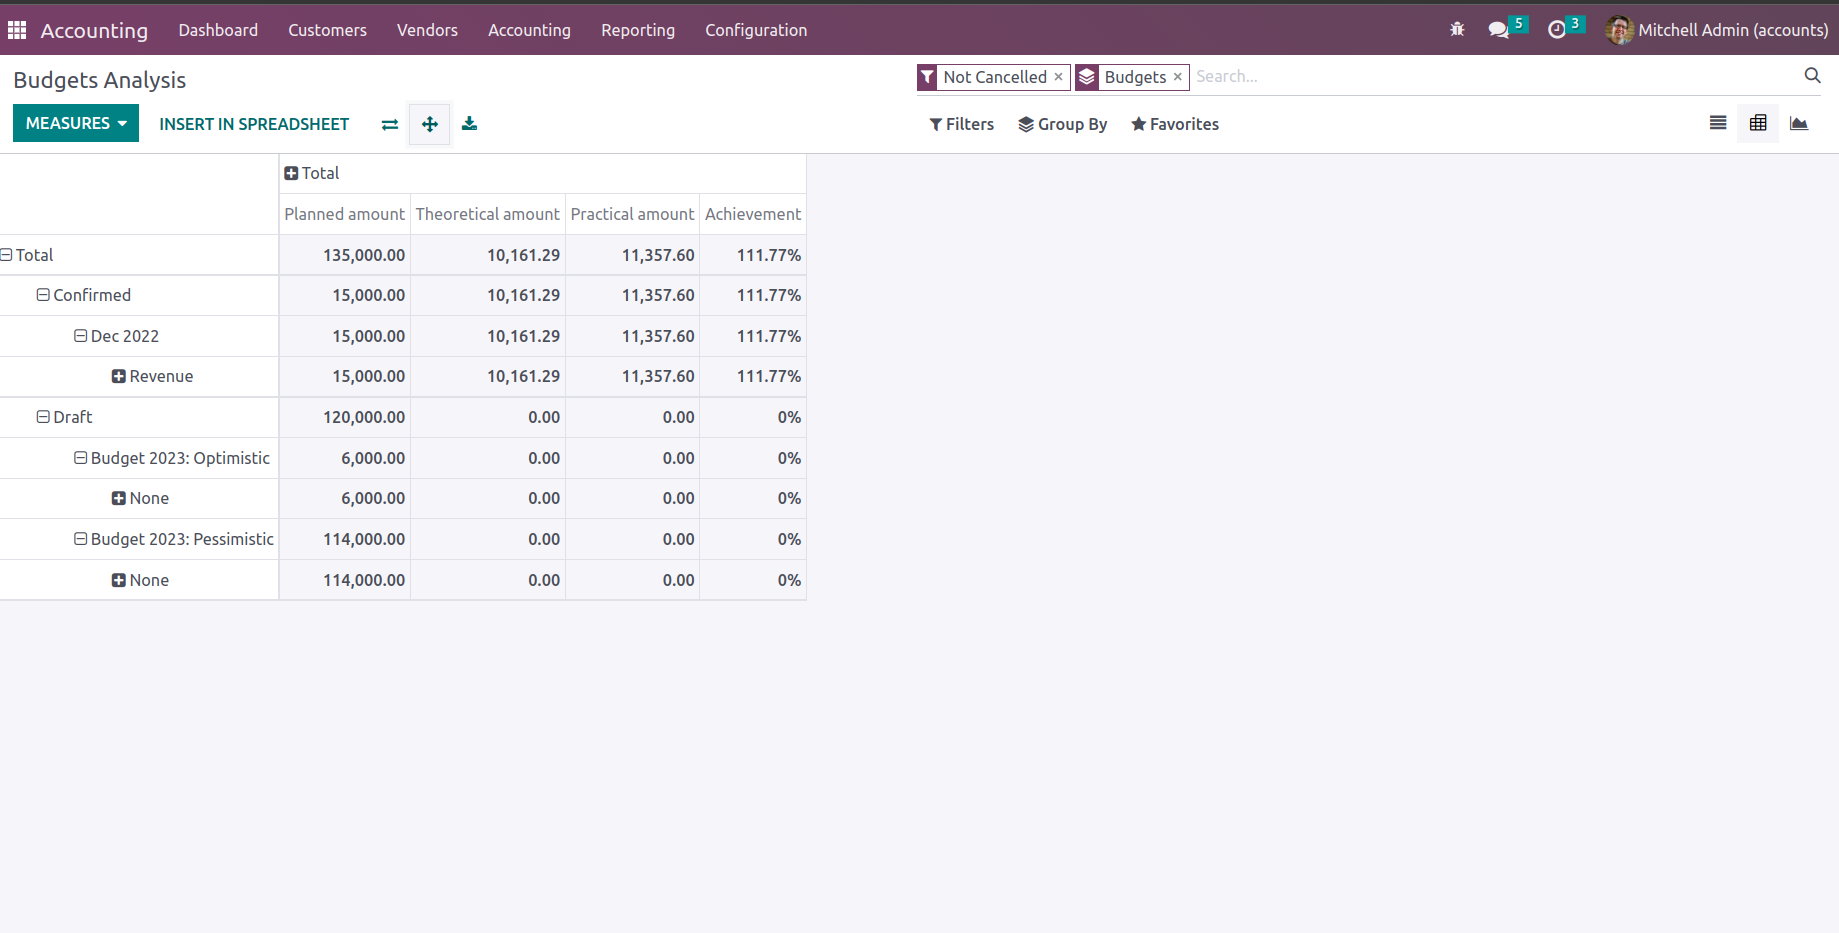Sort by Practical amount column header
The height and width of the screenshot is (933, 1839).
632,214
